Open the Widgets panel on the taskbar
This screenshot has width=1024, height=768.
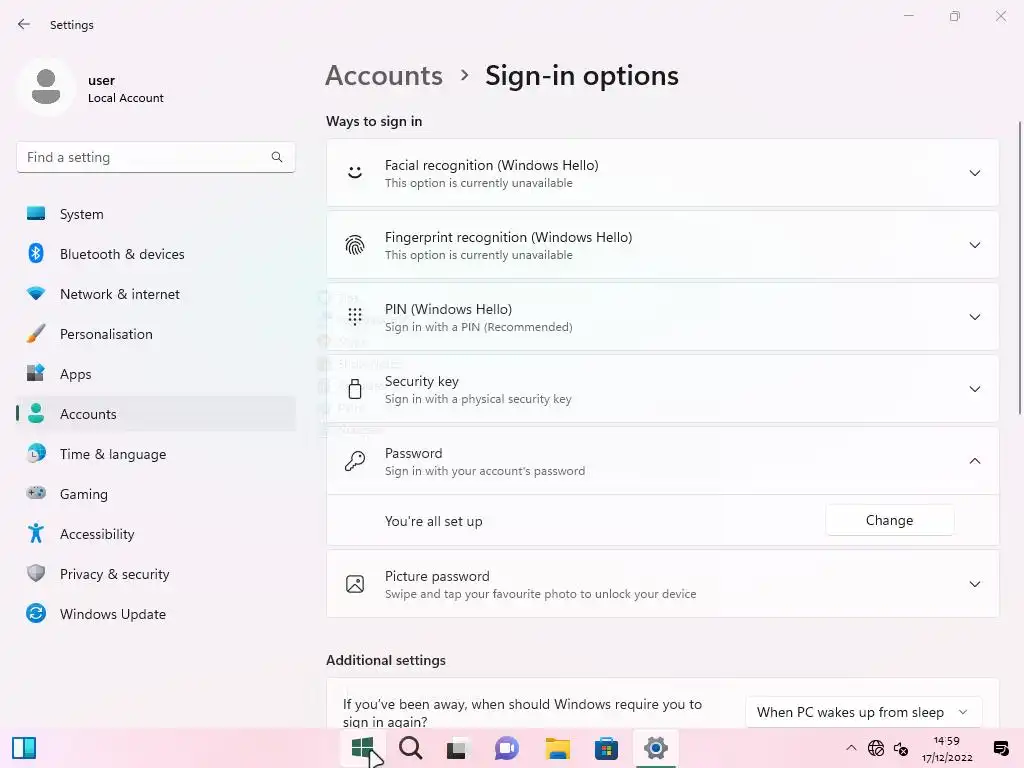pos(24,748)
